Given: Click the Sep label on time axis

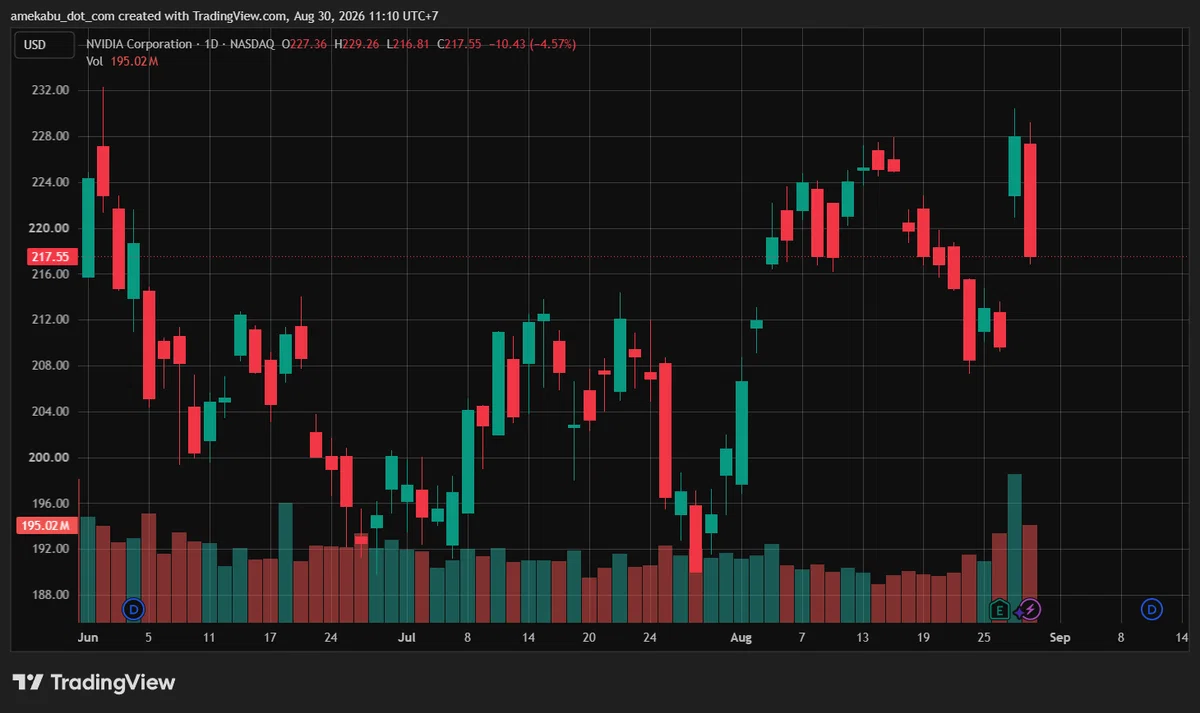Looking at the screenshot, I should tap(1061, 637).
